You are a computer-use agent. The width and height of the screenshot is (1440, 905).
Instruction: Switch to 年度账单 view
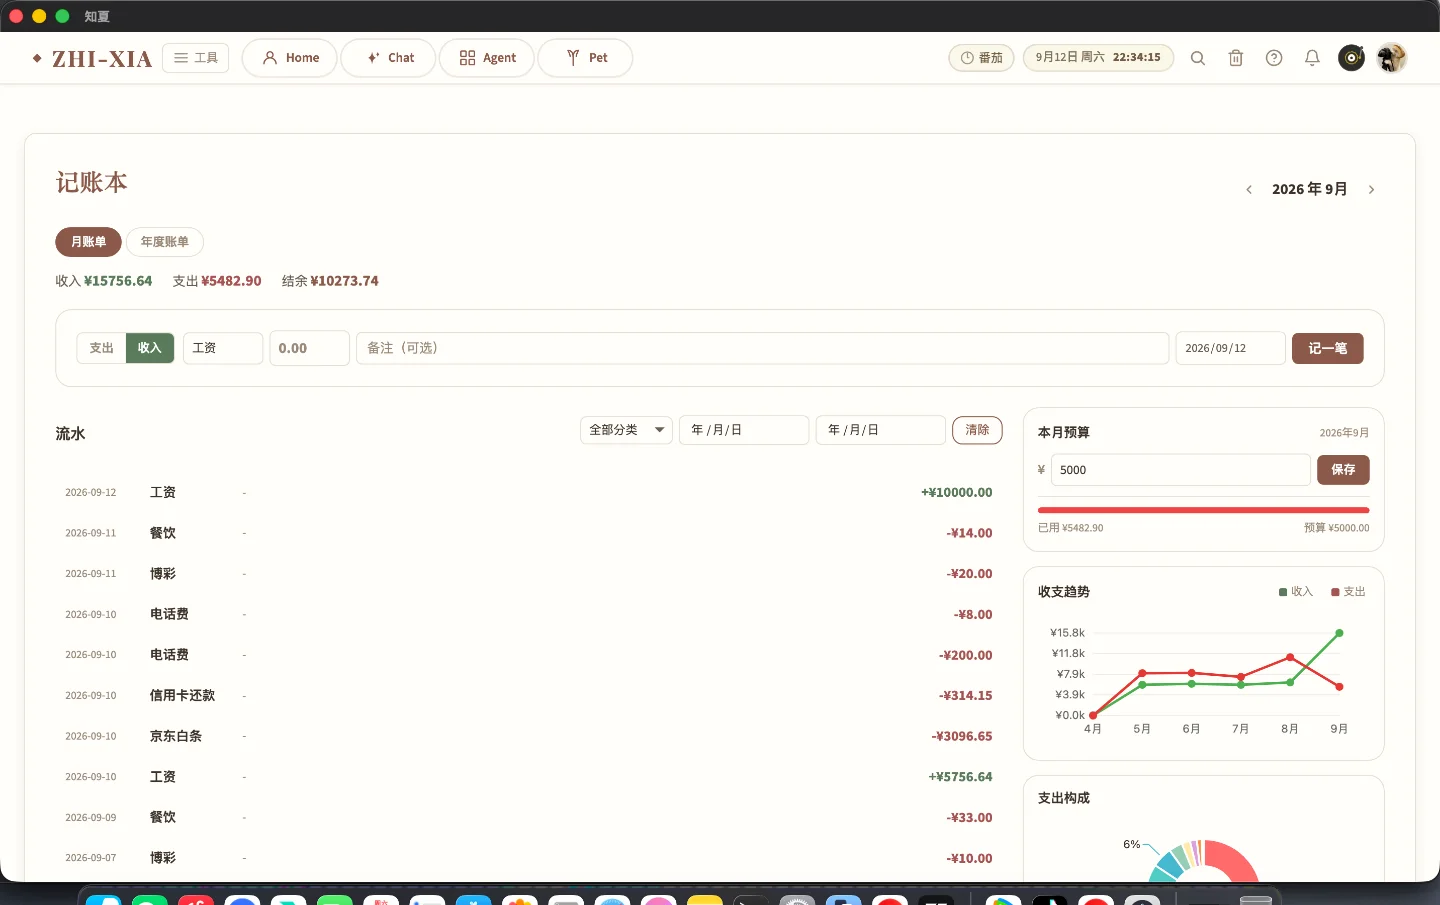tap(165, 242)
